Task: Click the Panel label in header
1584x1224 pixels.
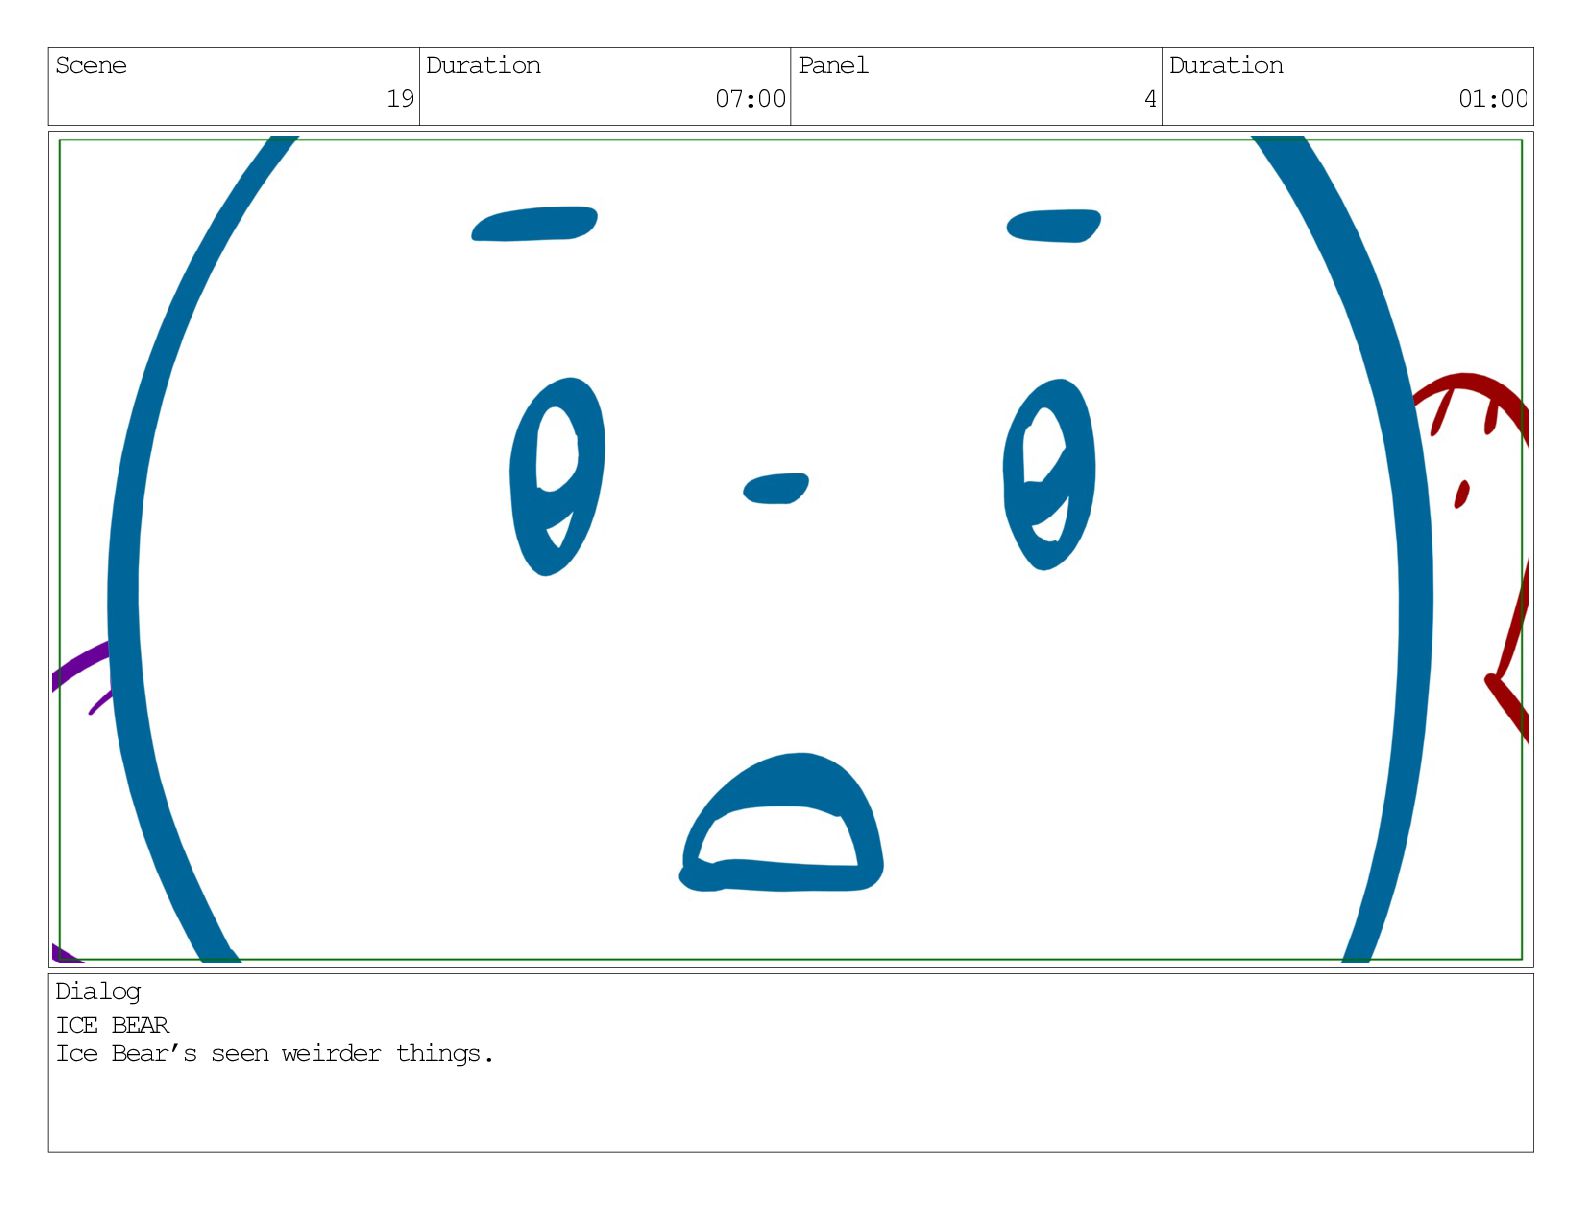Action: 833,66
